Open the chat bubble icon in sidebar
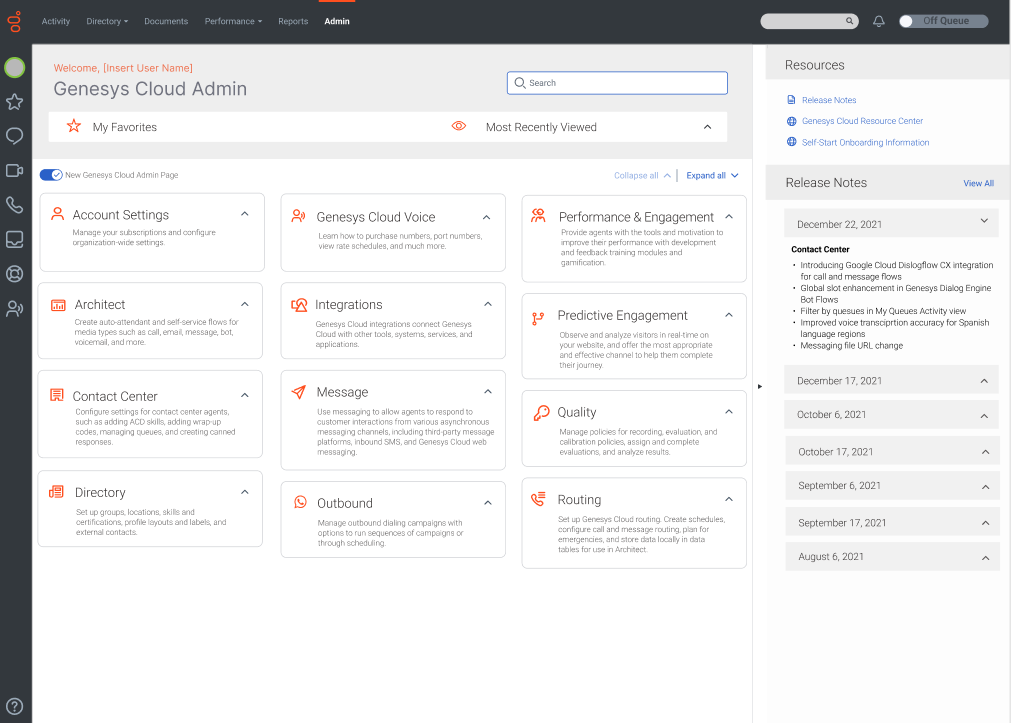Screen dimensions: 1011x723 [x=15, y=136]
